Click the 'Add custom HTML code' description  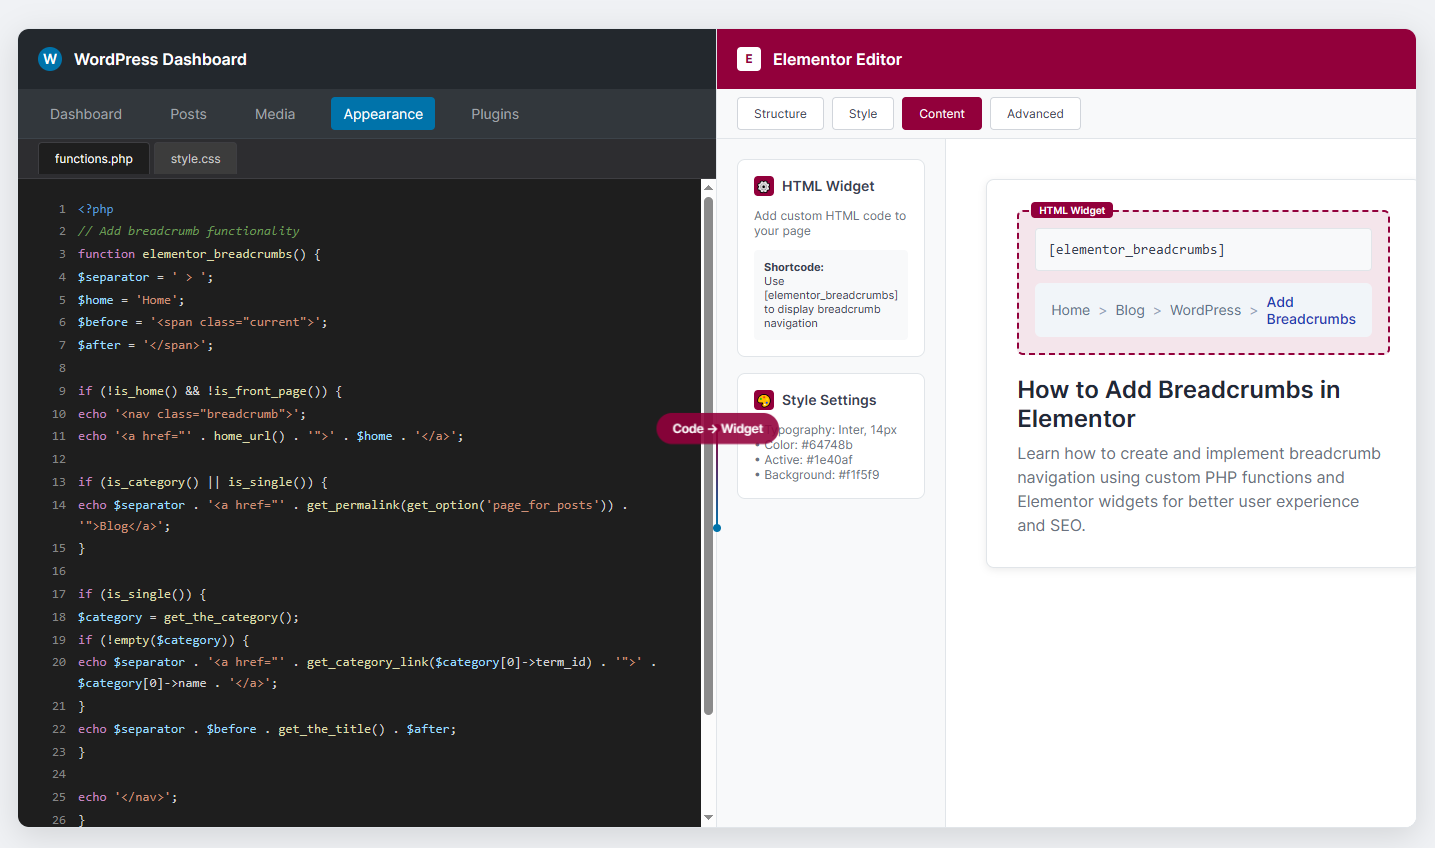click(x=830, y=223)
